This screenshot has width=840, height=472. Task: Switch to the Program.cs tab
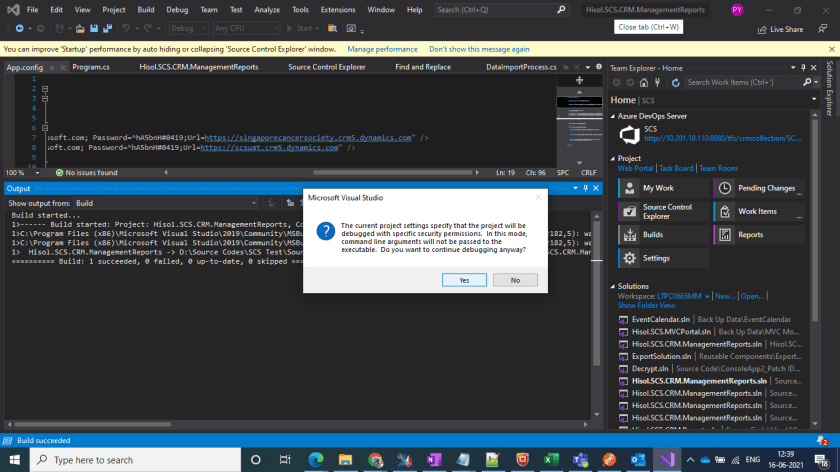(x=90, y=67)
